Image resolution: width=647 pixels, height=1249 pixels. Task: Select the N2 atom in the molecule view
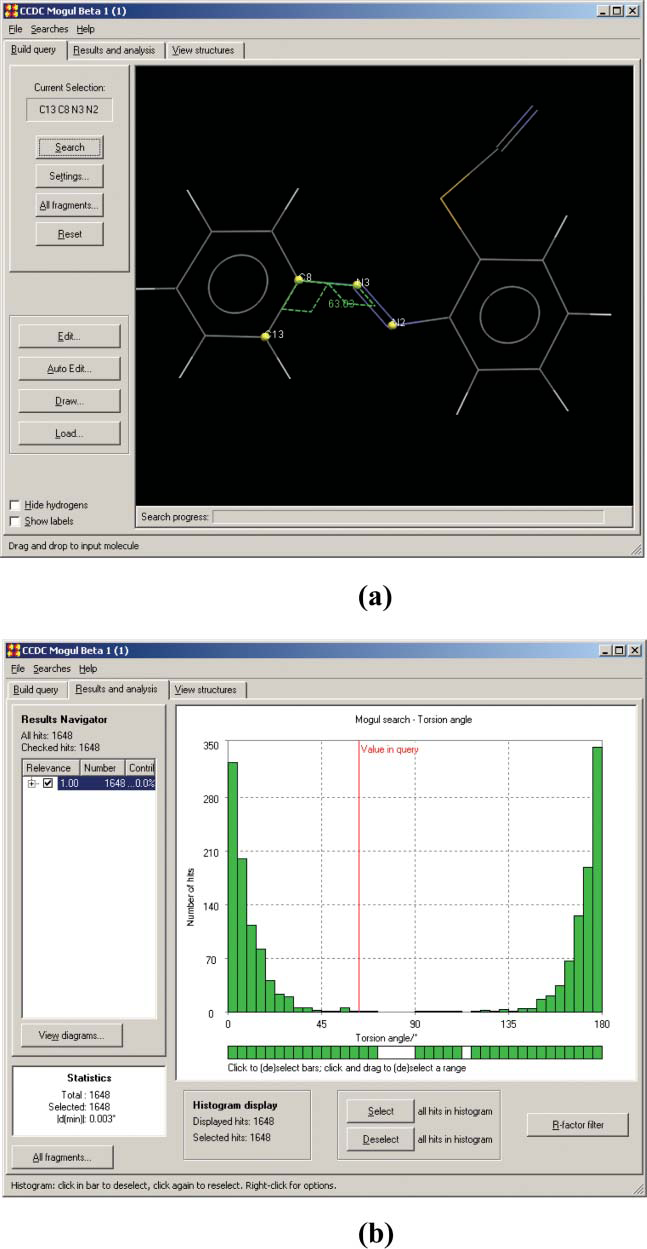tap(394, 324)
